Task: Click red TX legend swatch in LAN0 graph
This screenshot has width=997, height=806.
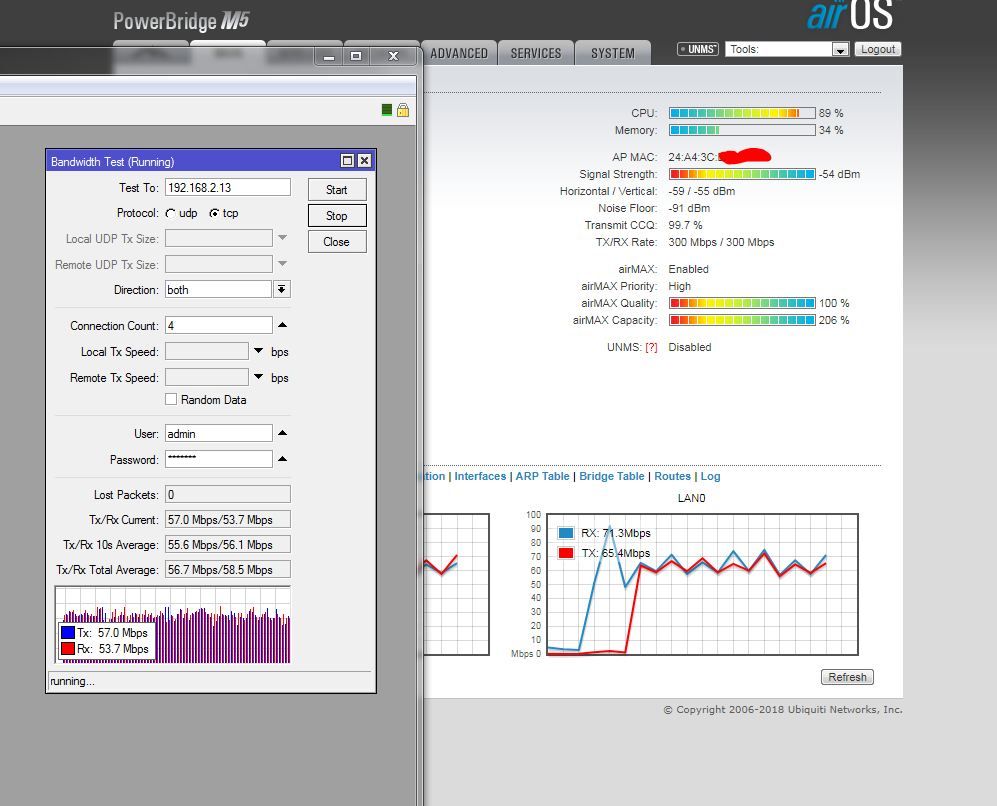Action: [565, 552]
